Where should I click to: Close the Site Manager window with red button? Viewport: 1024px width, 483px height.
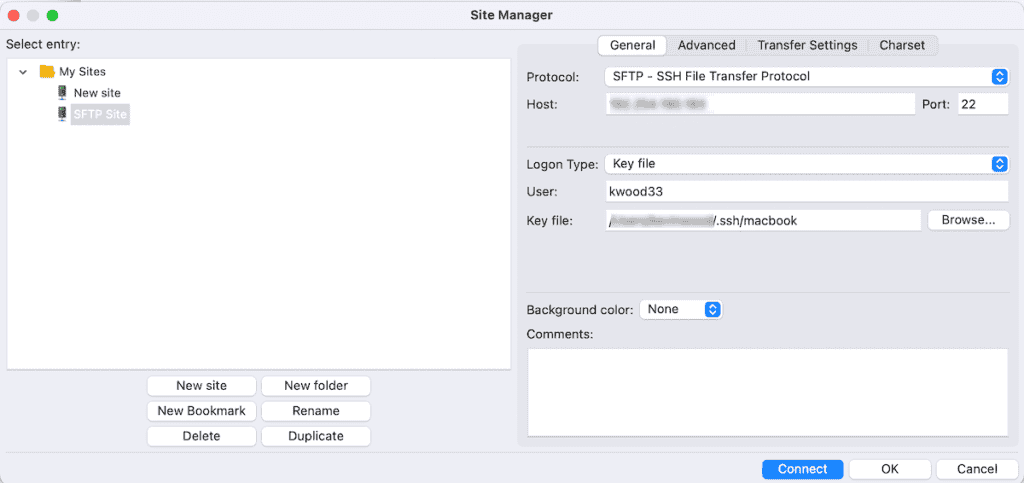click(x=13, y=15)
